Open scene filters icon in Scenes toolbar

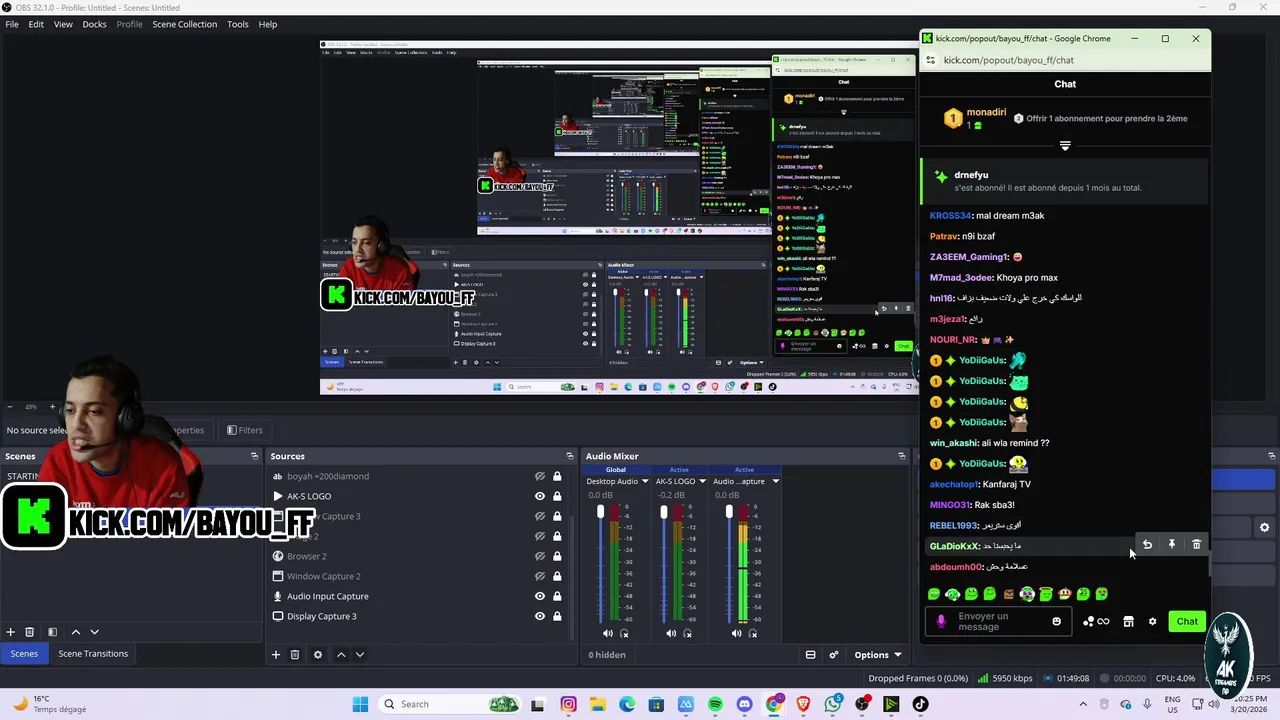(53, 632)
